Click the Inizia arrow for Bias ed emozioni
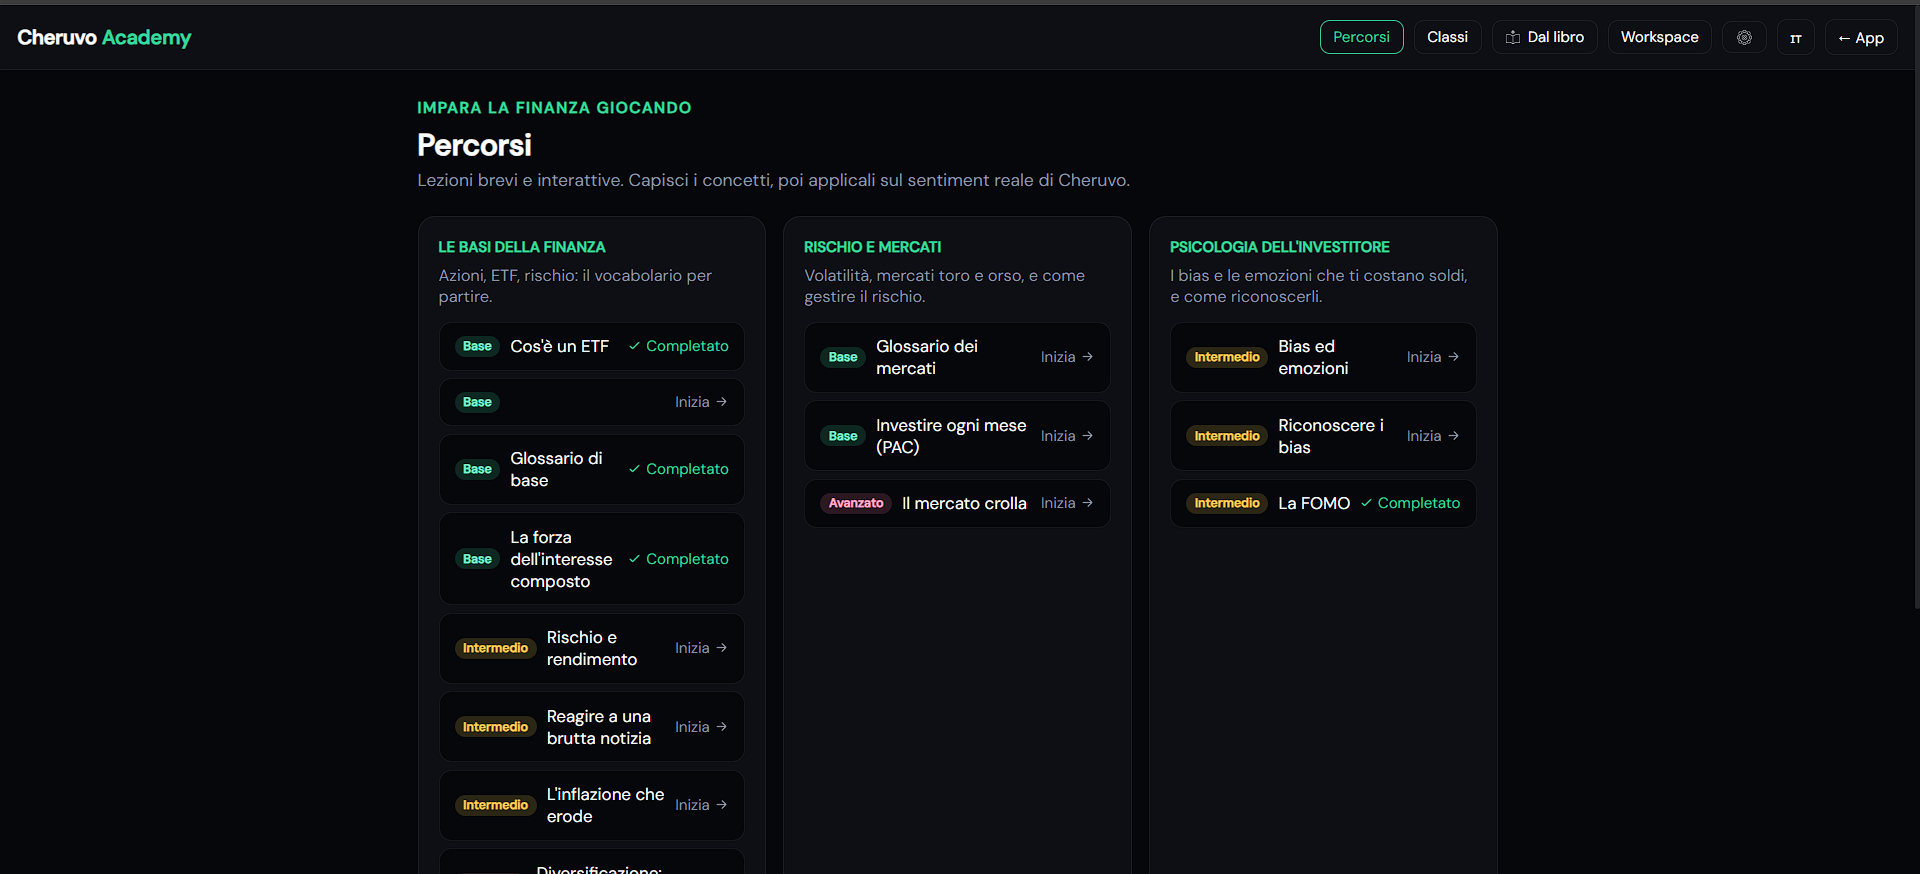This screenshot has height=874, width=1920. click(1454, 357)
